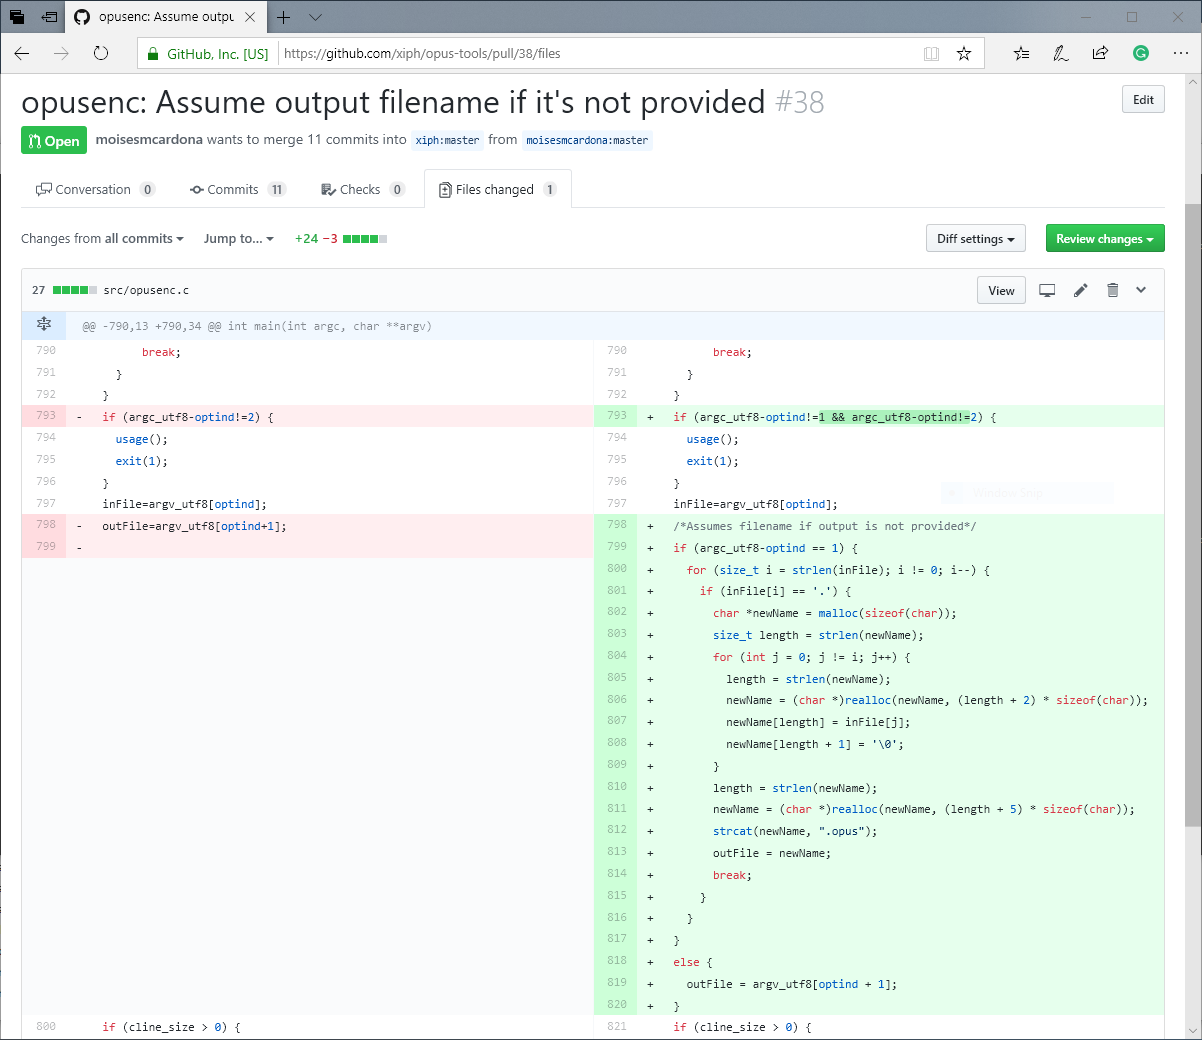Image resolution: width=1202 pixels, height=1040 pixels.
Task: Click the outFile = newName; line
Action: (771, 853)
